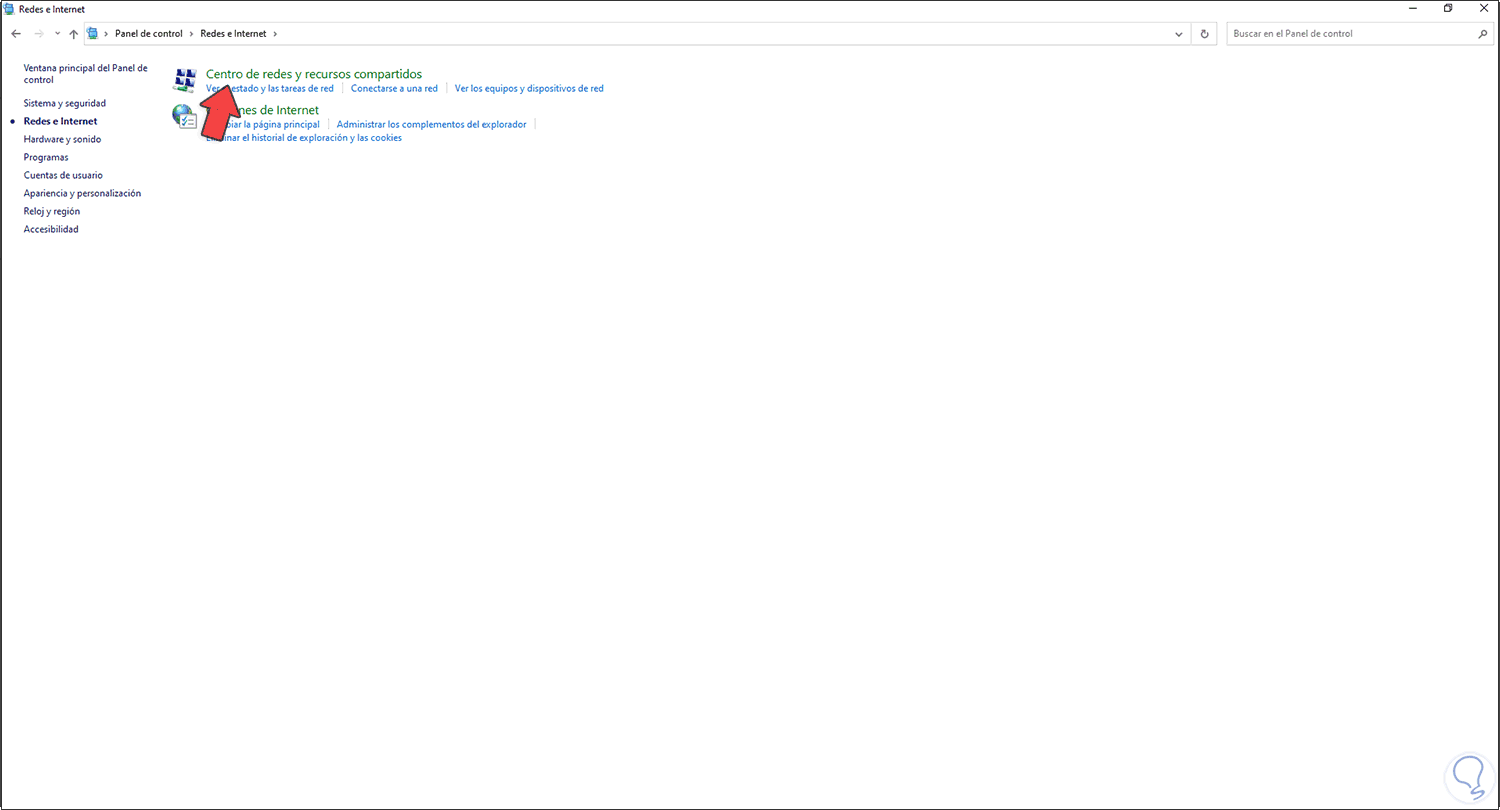Click the Internet options globe icon
Screen dimensions: 1500x810
pos(185,116)
